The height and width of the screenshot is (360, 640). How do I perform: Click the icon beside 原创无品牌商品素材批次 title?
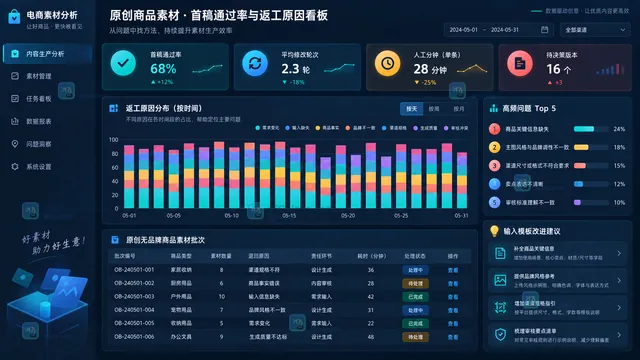pyautogui.click(x=115, y=240)
